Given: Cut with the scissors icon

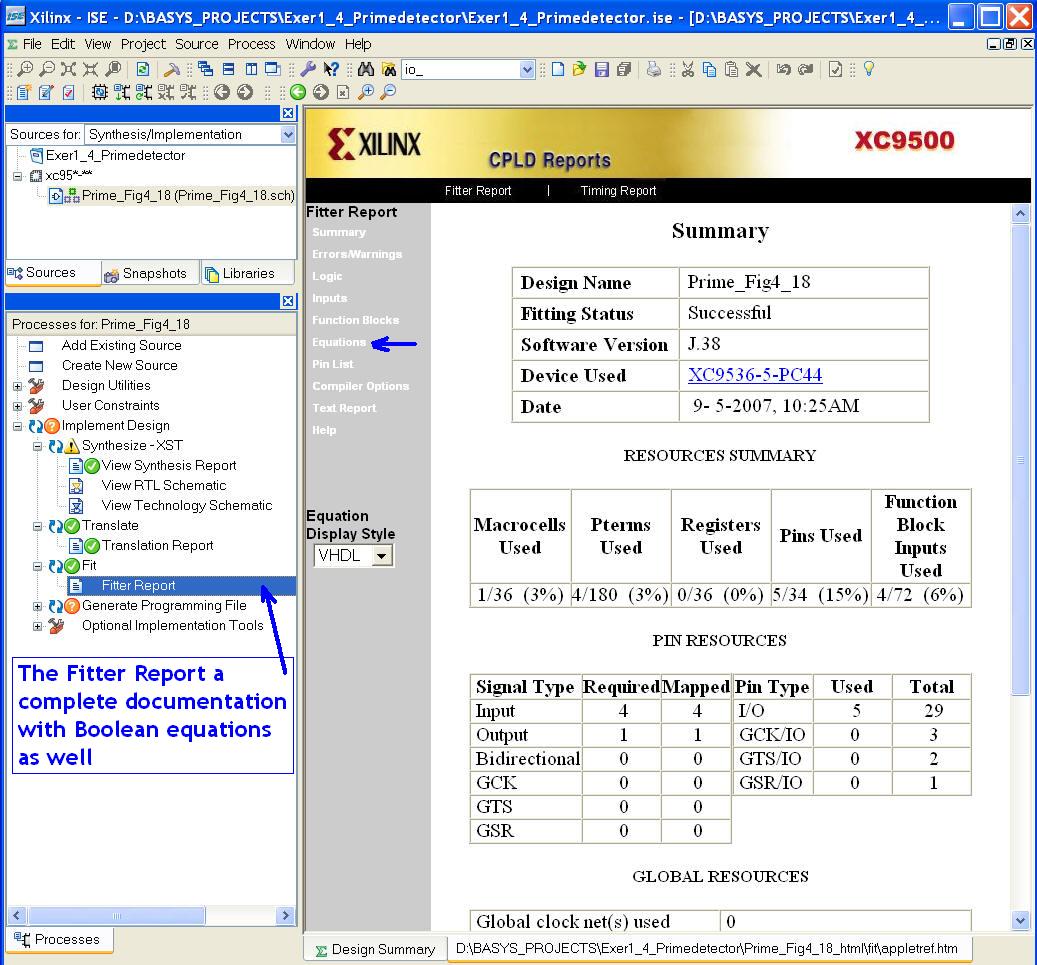Looking at the screenshot, I should pyautogui.click(x=688, y=69).
